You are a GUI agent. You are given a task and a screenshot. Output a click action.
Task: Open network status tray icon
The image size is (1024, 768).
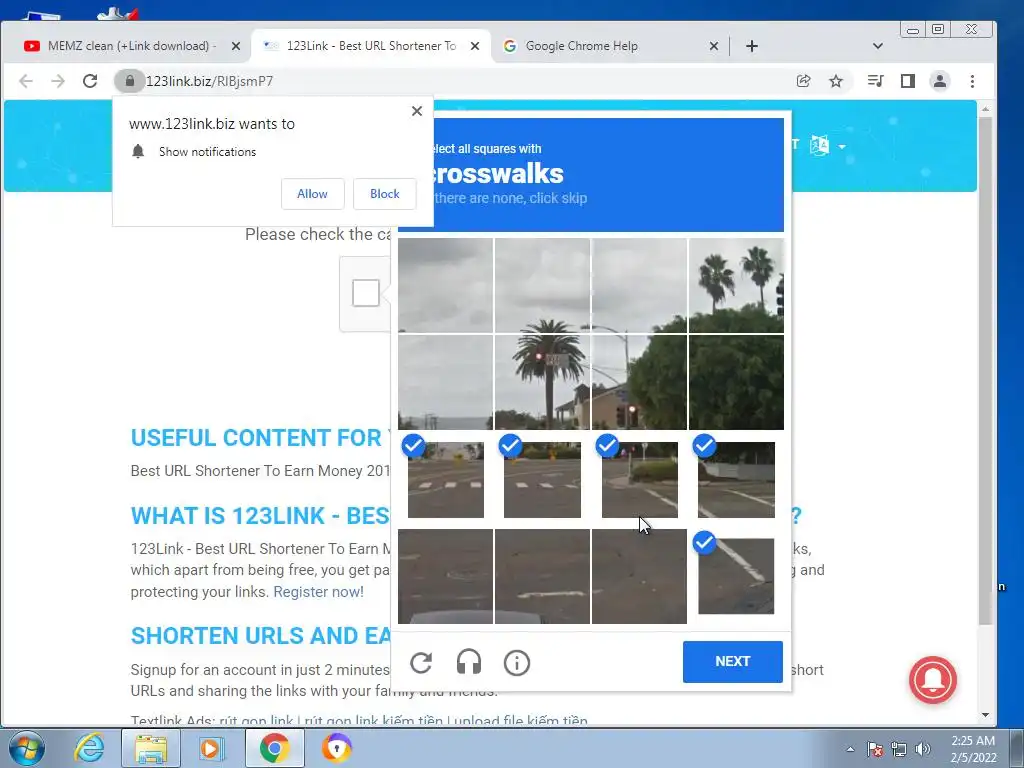point(899,749)
